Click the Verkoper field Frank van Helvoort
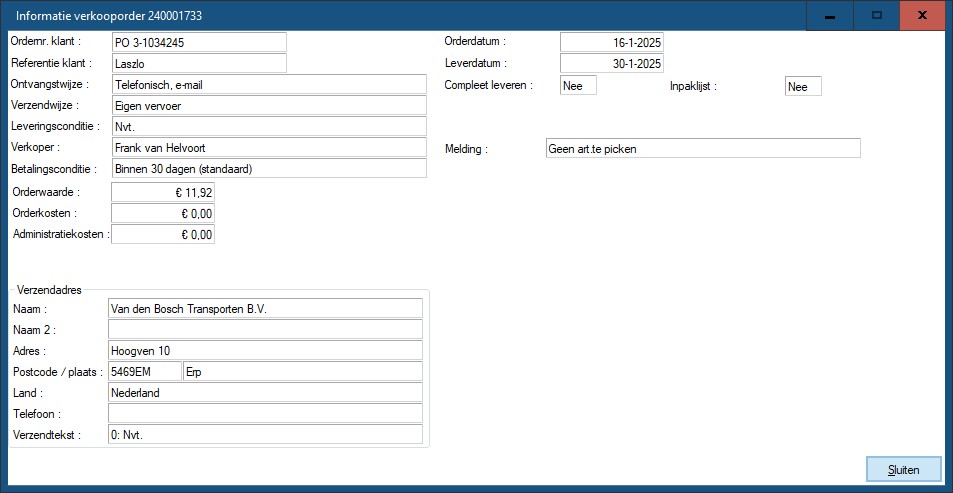953x493 pixels. [269, 147]
